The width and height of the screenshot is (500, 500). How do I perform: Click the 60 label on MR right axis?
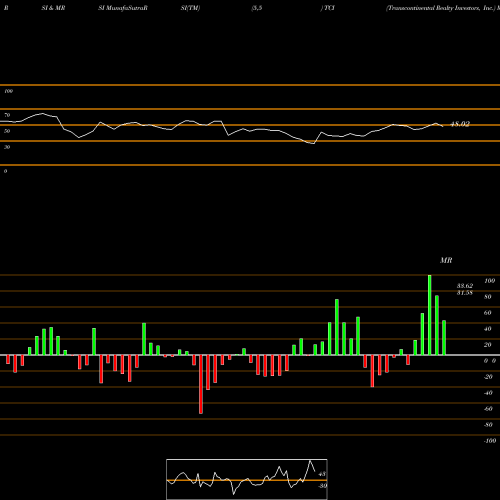(488, 313)
